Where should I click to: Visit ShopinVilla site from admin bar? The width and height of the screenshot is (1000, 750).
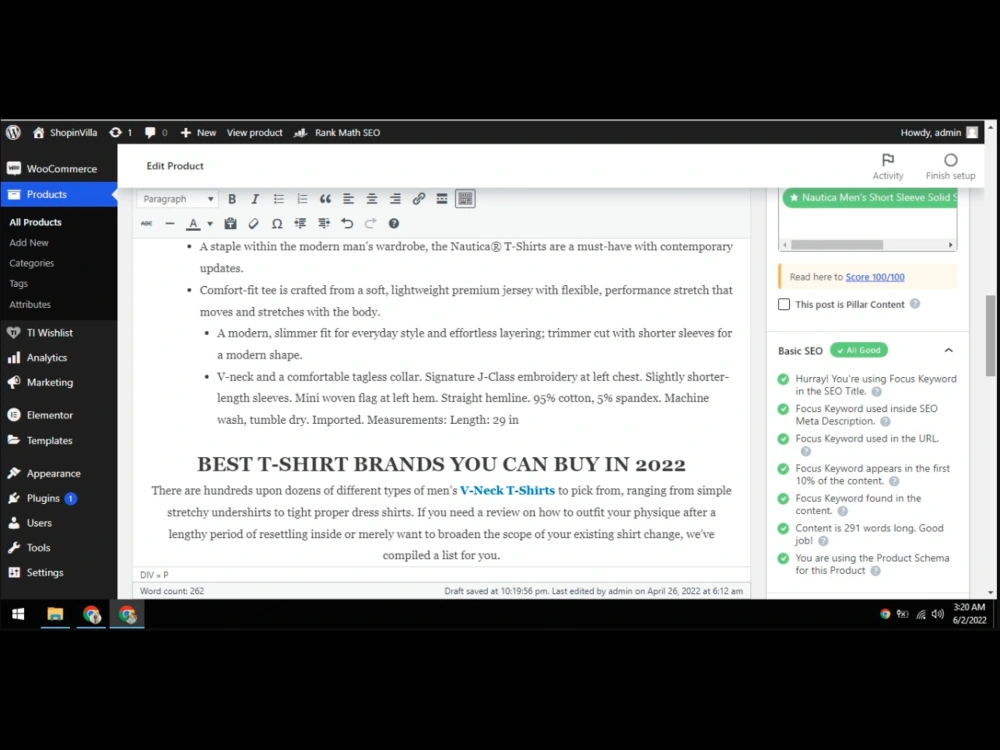click(x=65, y=133)
